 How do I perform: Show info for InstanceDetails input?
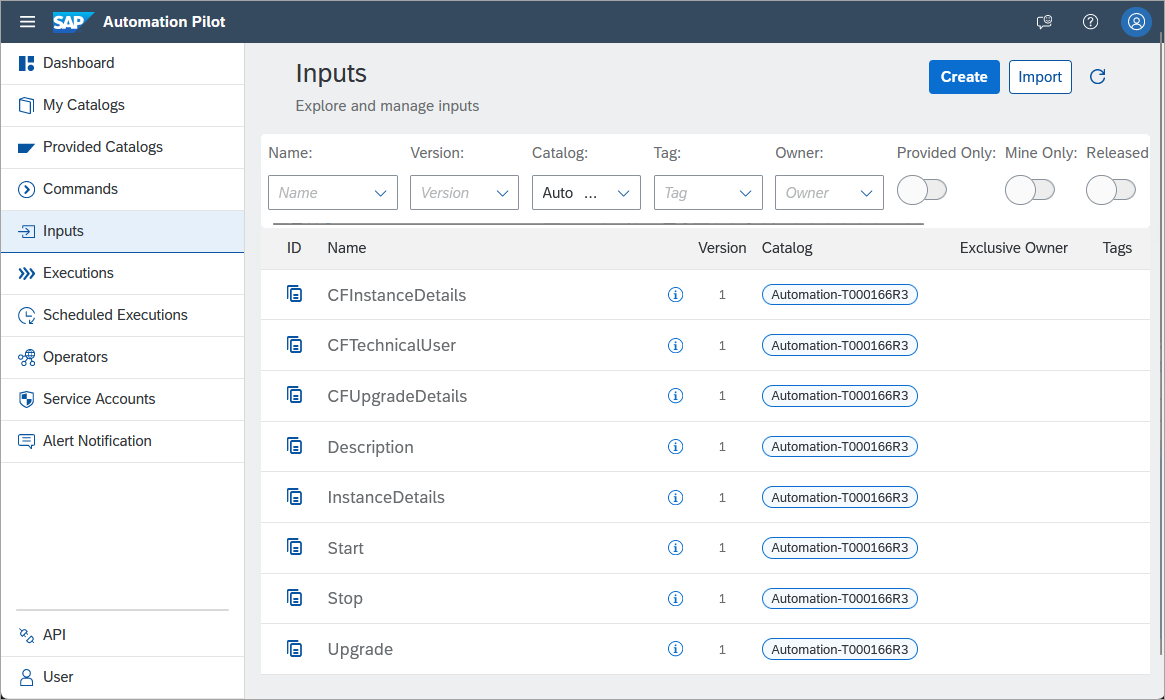point(675,497)
